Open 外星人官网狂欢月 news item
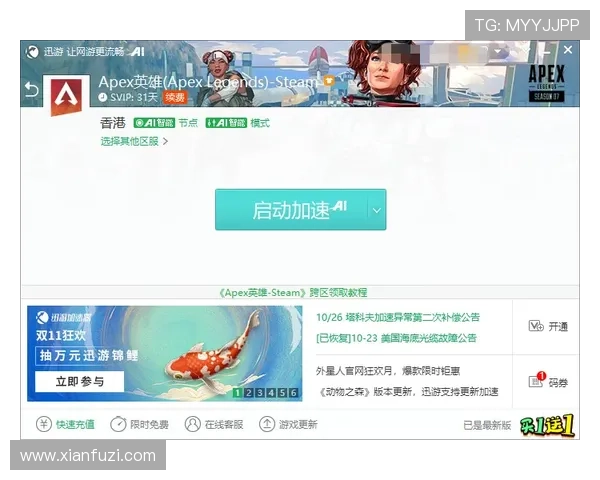 [x=388, y=371]
